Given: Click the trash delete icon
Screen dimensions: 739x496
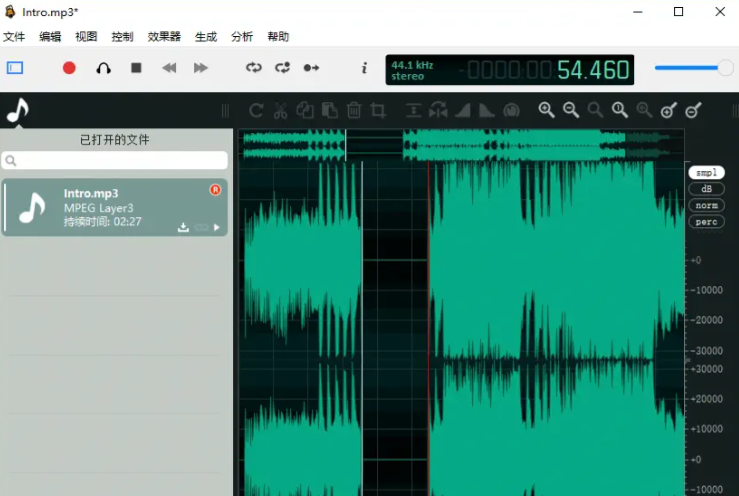Looking at the screenshot, I should 354,110.
